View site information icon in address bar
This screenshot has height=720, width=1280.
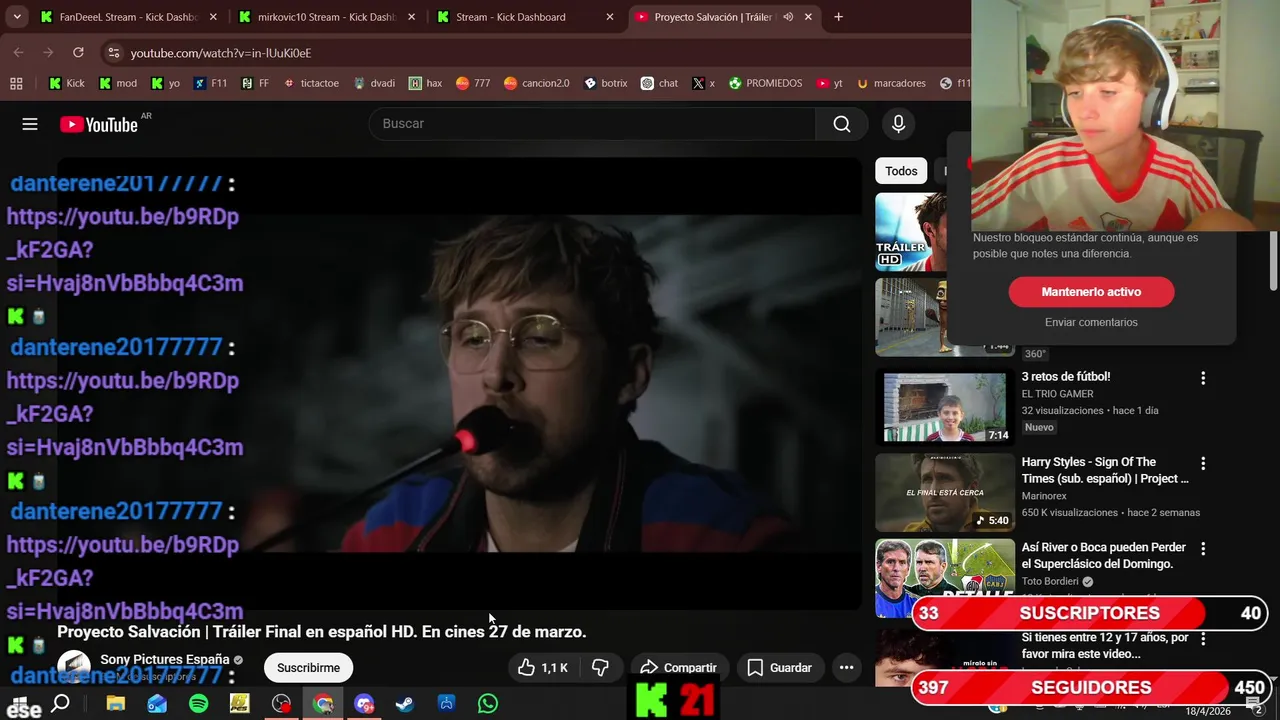113,52
